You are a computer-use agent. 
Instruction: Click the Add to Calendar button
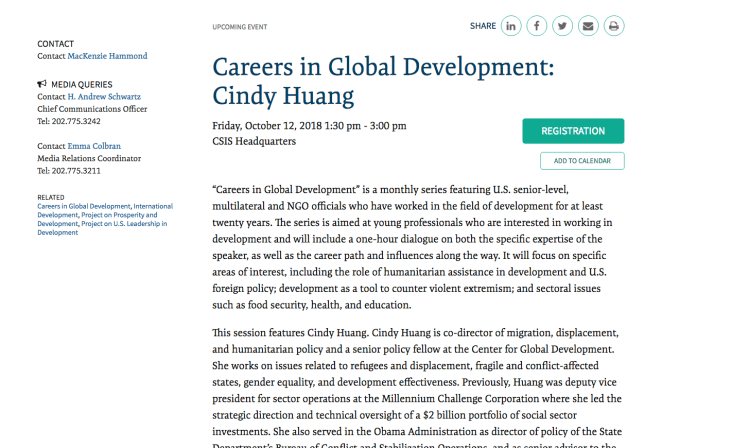click(x=582, y=161)
